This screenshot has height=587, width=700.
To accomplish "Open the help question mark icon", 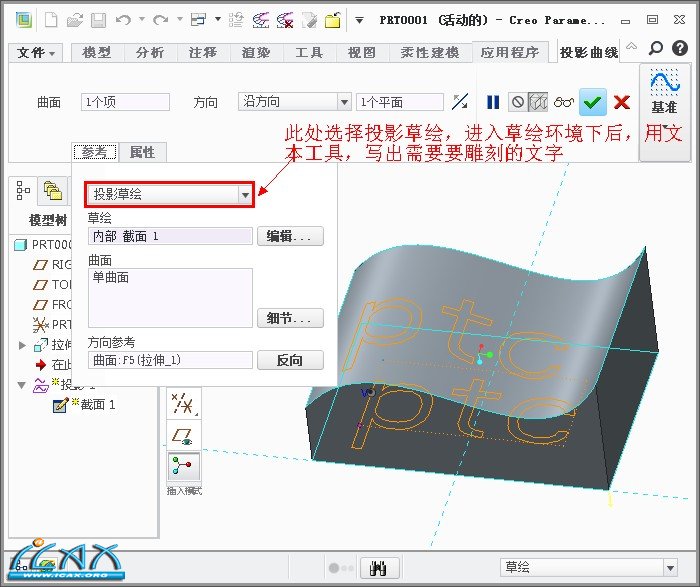I will point(680,47).
